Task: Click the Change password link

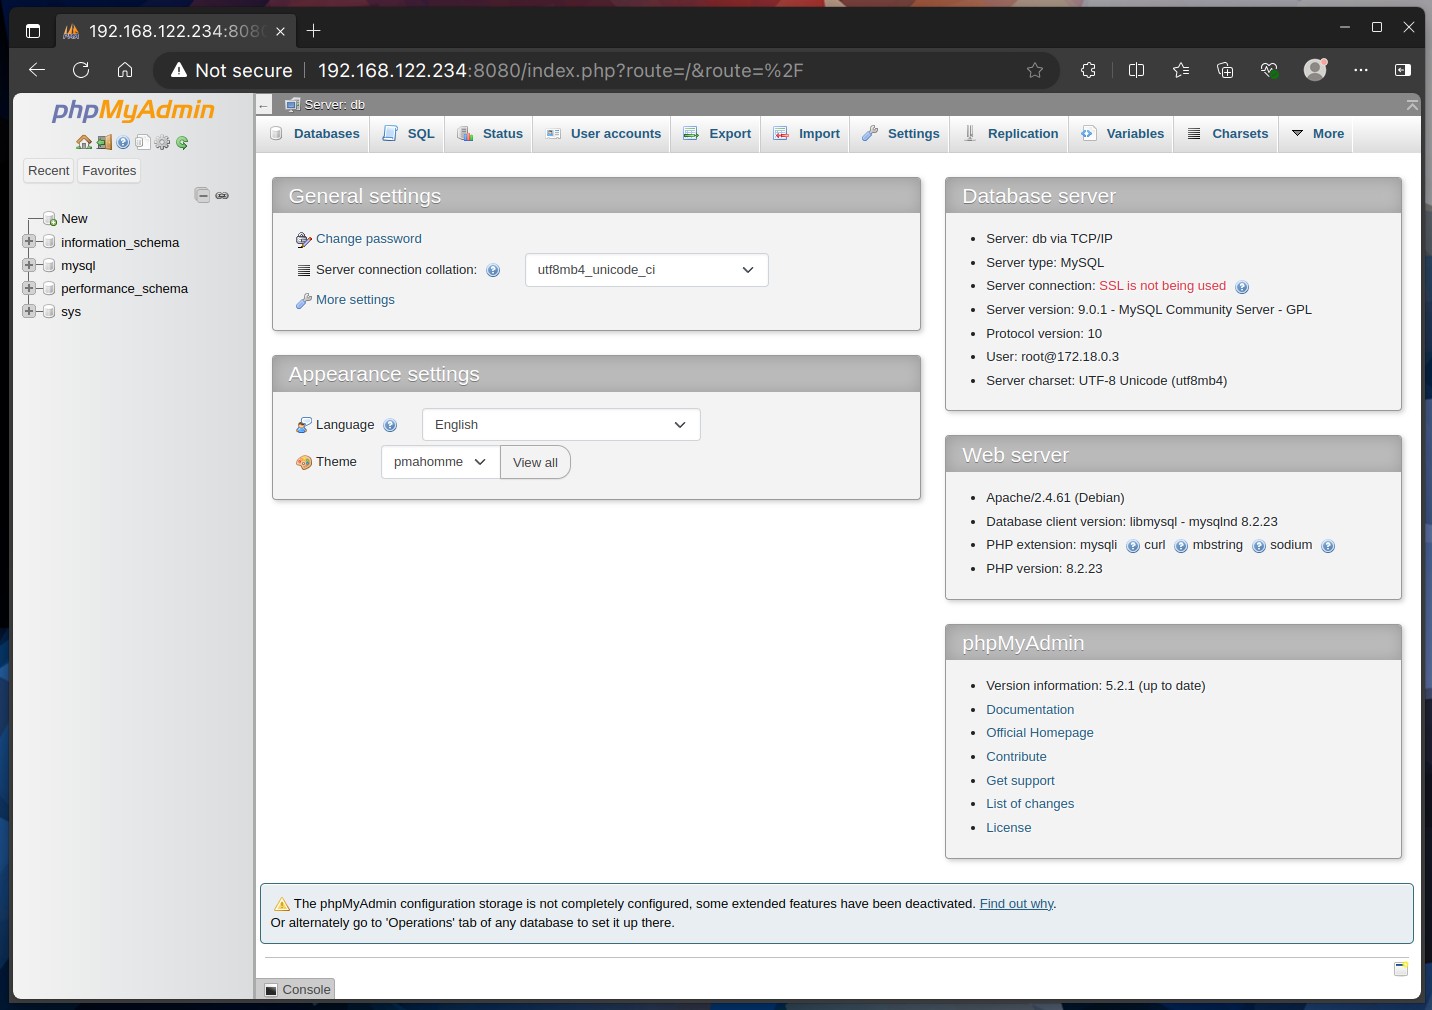Action: 368,239
